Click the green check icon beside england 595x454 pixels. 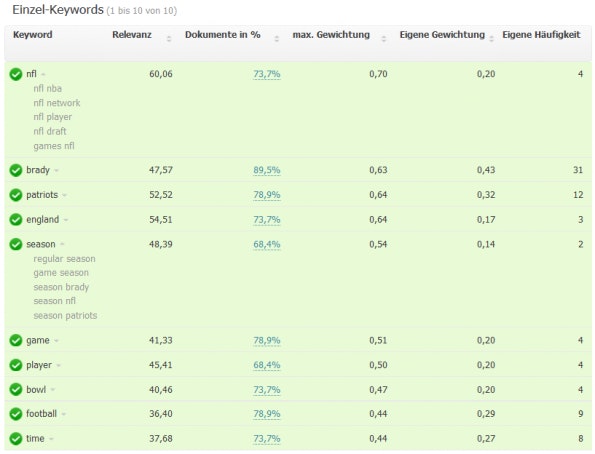click(x=16, y=219)
